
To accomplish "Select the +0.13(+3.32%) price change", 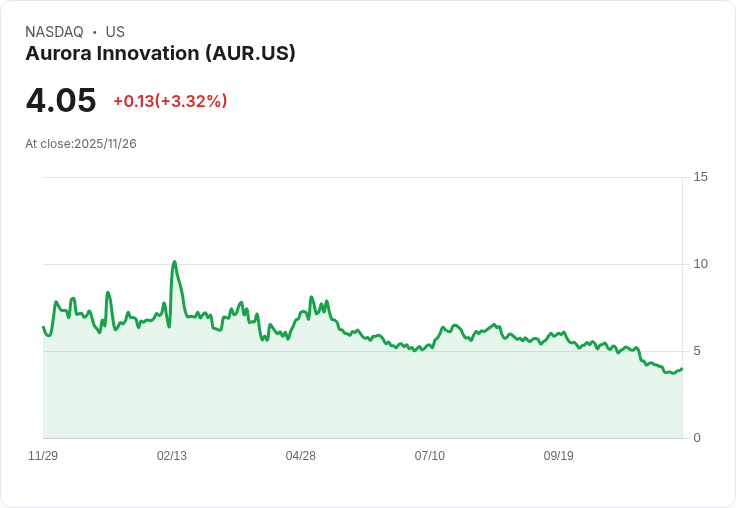I will (170, 101).
